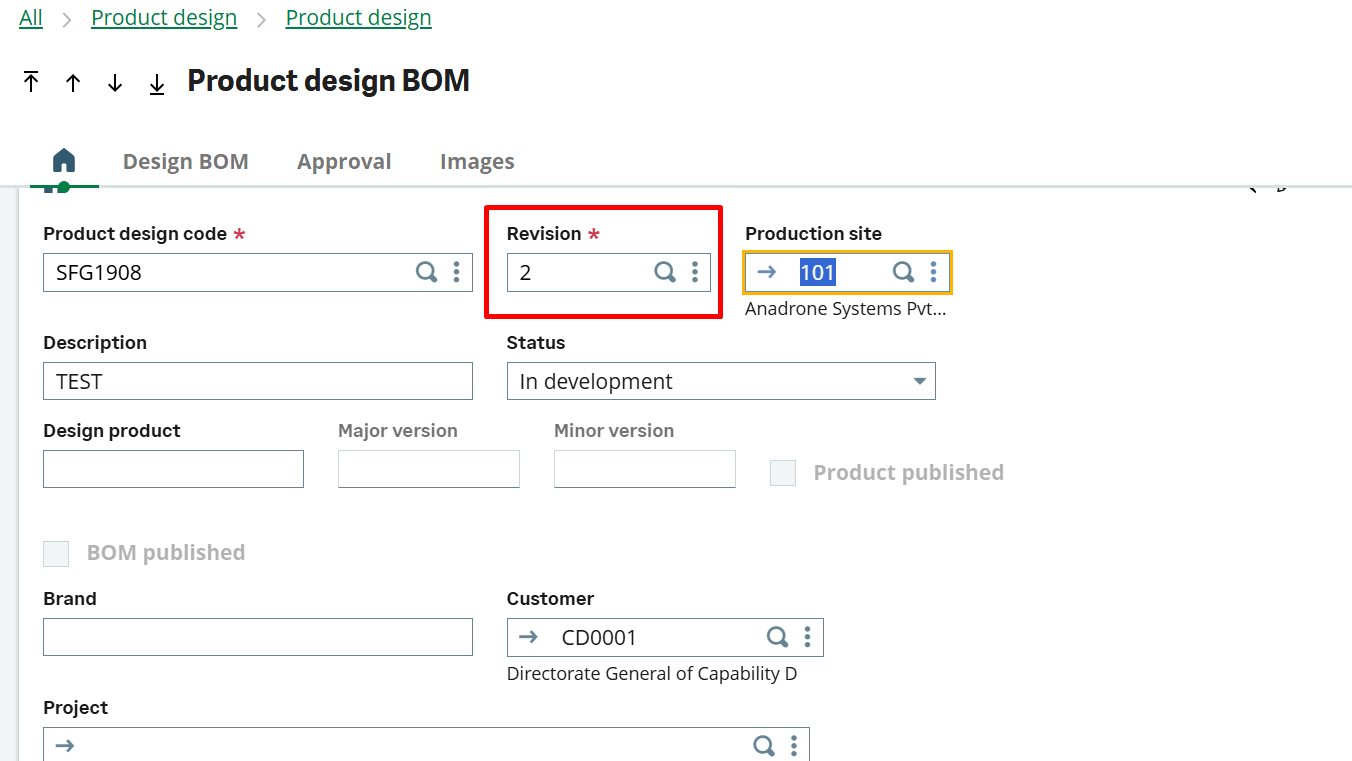Viewport: 1352px width, 761px height.
Task: Click Directorate General of Capability D text
Action: coord(652,674)
